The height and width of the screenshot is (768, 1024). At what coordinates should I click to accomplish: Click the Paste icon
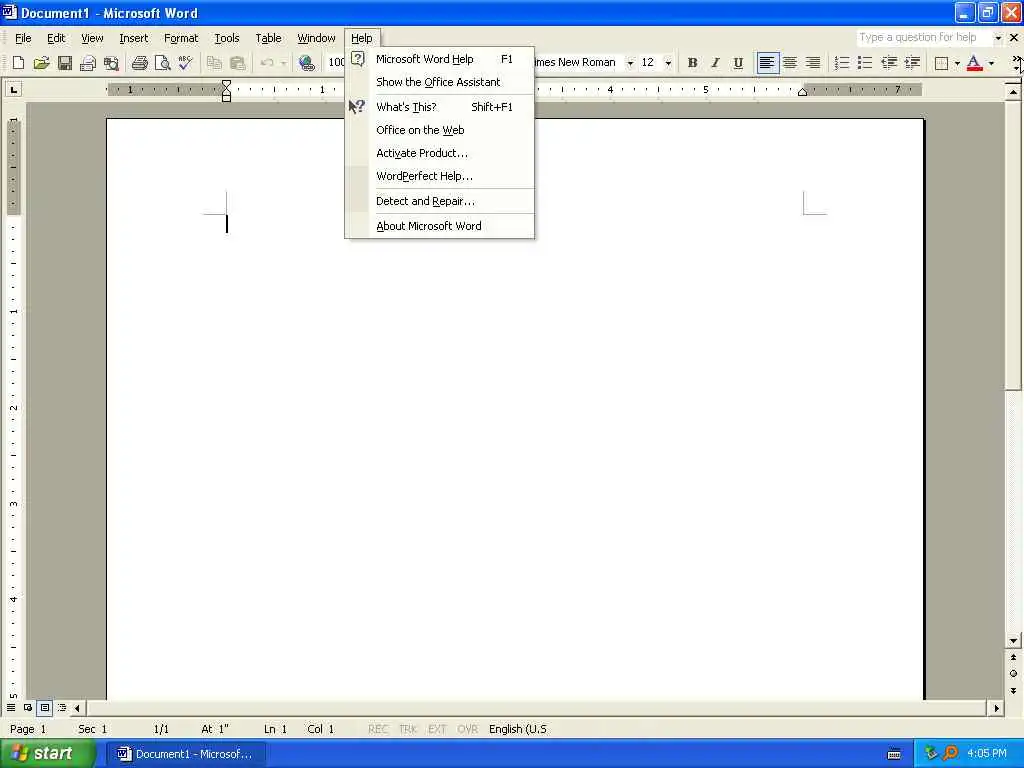(237, 63)
